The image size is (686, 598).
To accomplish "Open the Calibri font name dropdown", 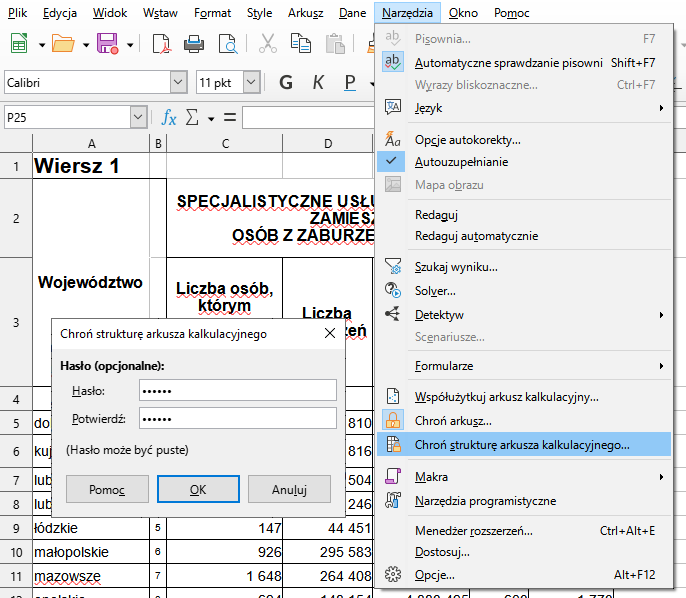I will [x=179, y=82].
